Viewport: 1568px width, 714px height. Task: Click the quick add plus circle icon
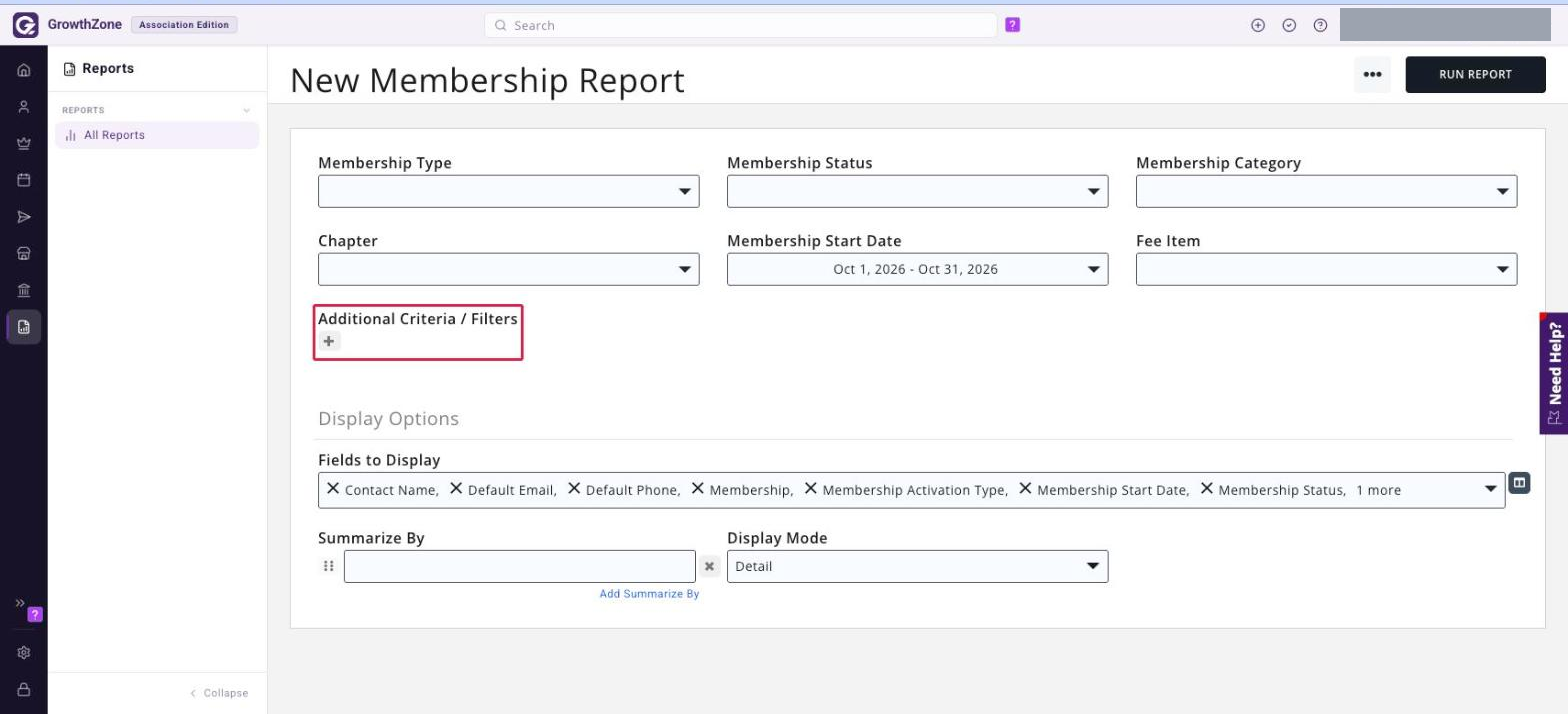[x=1258, y=25]
